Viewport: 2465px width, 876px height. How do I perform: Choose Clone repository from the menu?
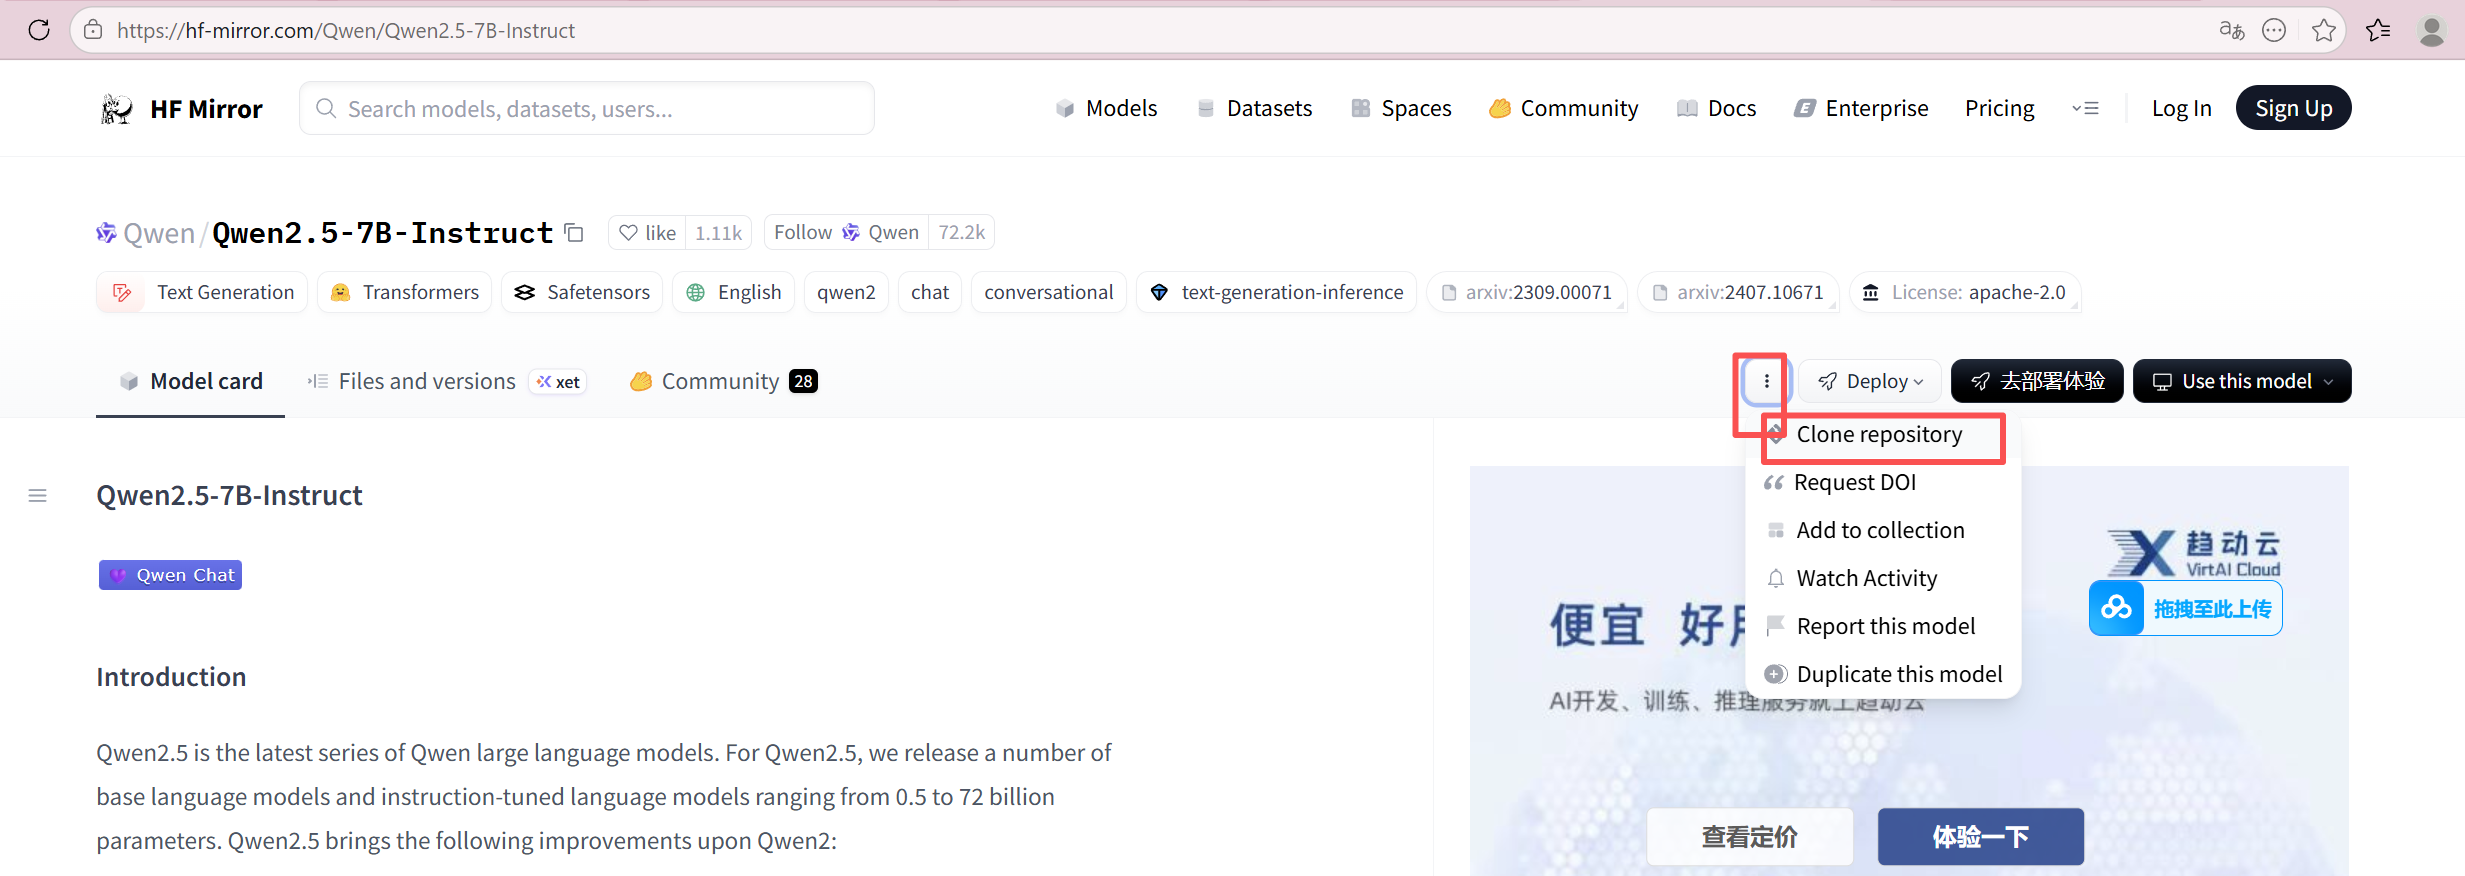click(1883, 435)
